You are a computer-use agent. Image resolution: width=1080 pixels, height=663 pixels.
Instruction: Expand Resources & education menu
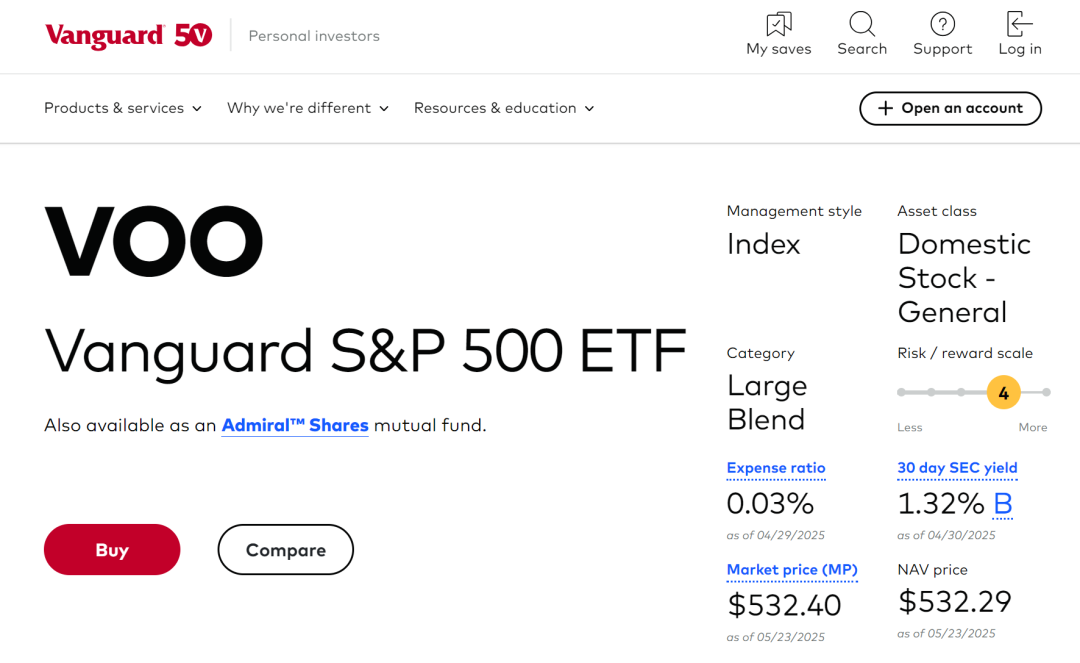504,108
